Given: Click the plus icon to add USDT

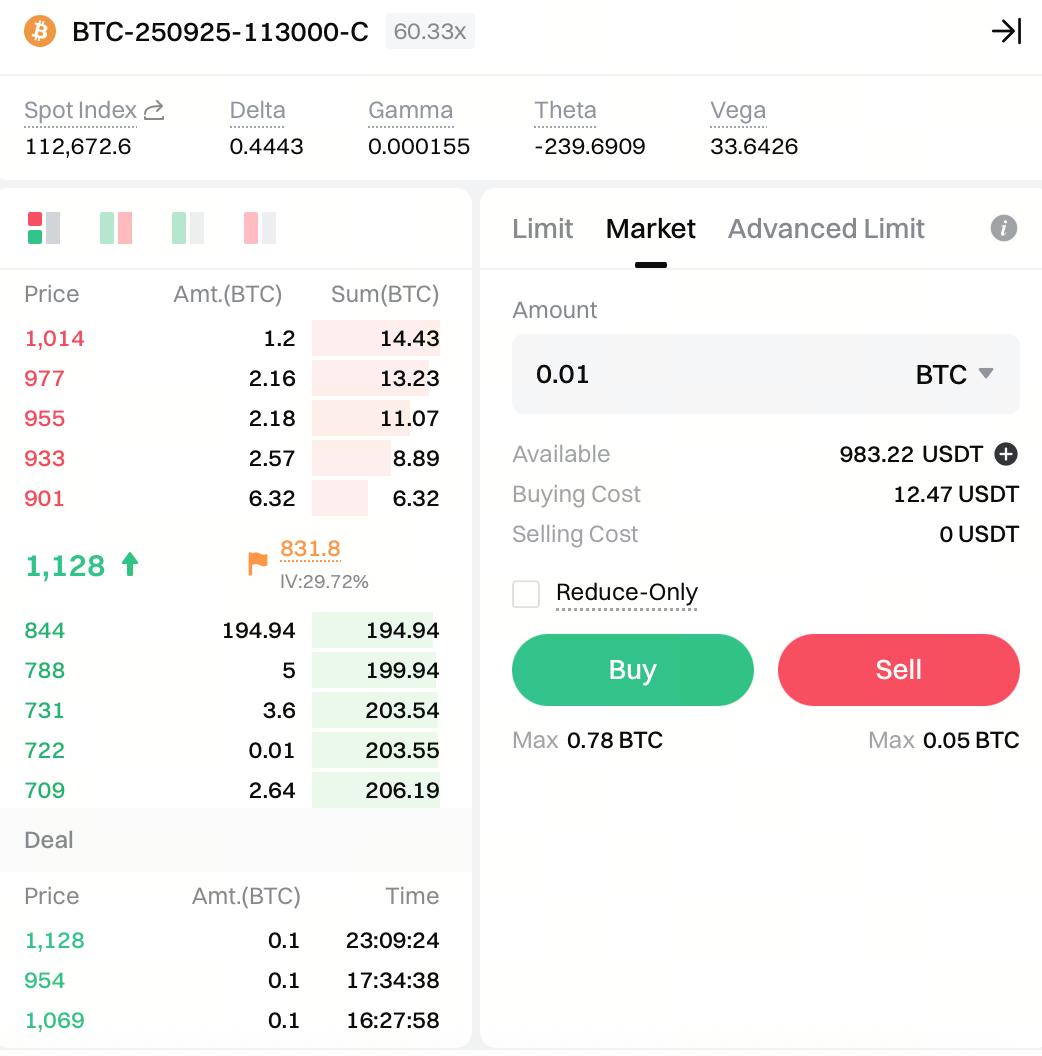Looking at the screenshot, I should point(1006,454).
